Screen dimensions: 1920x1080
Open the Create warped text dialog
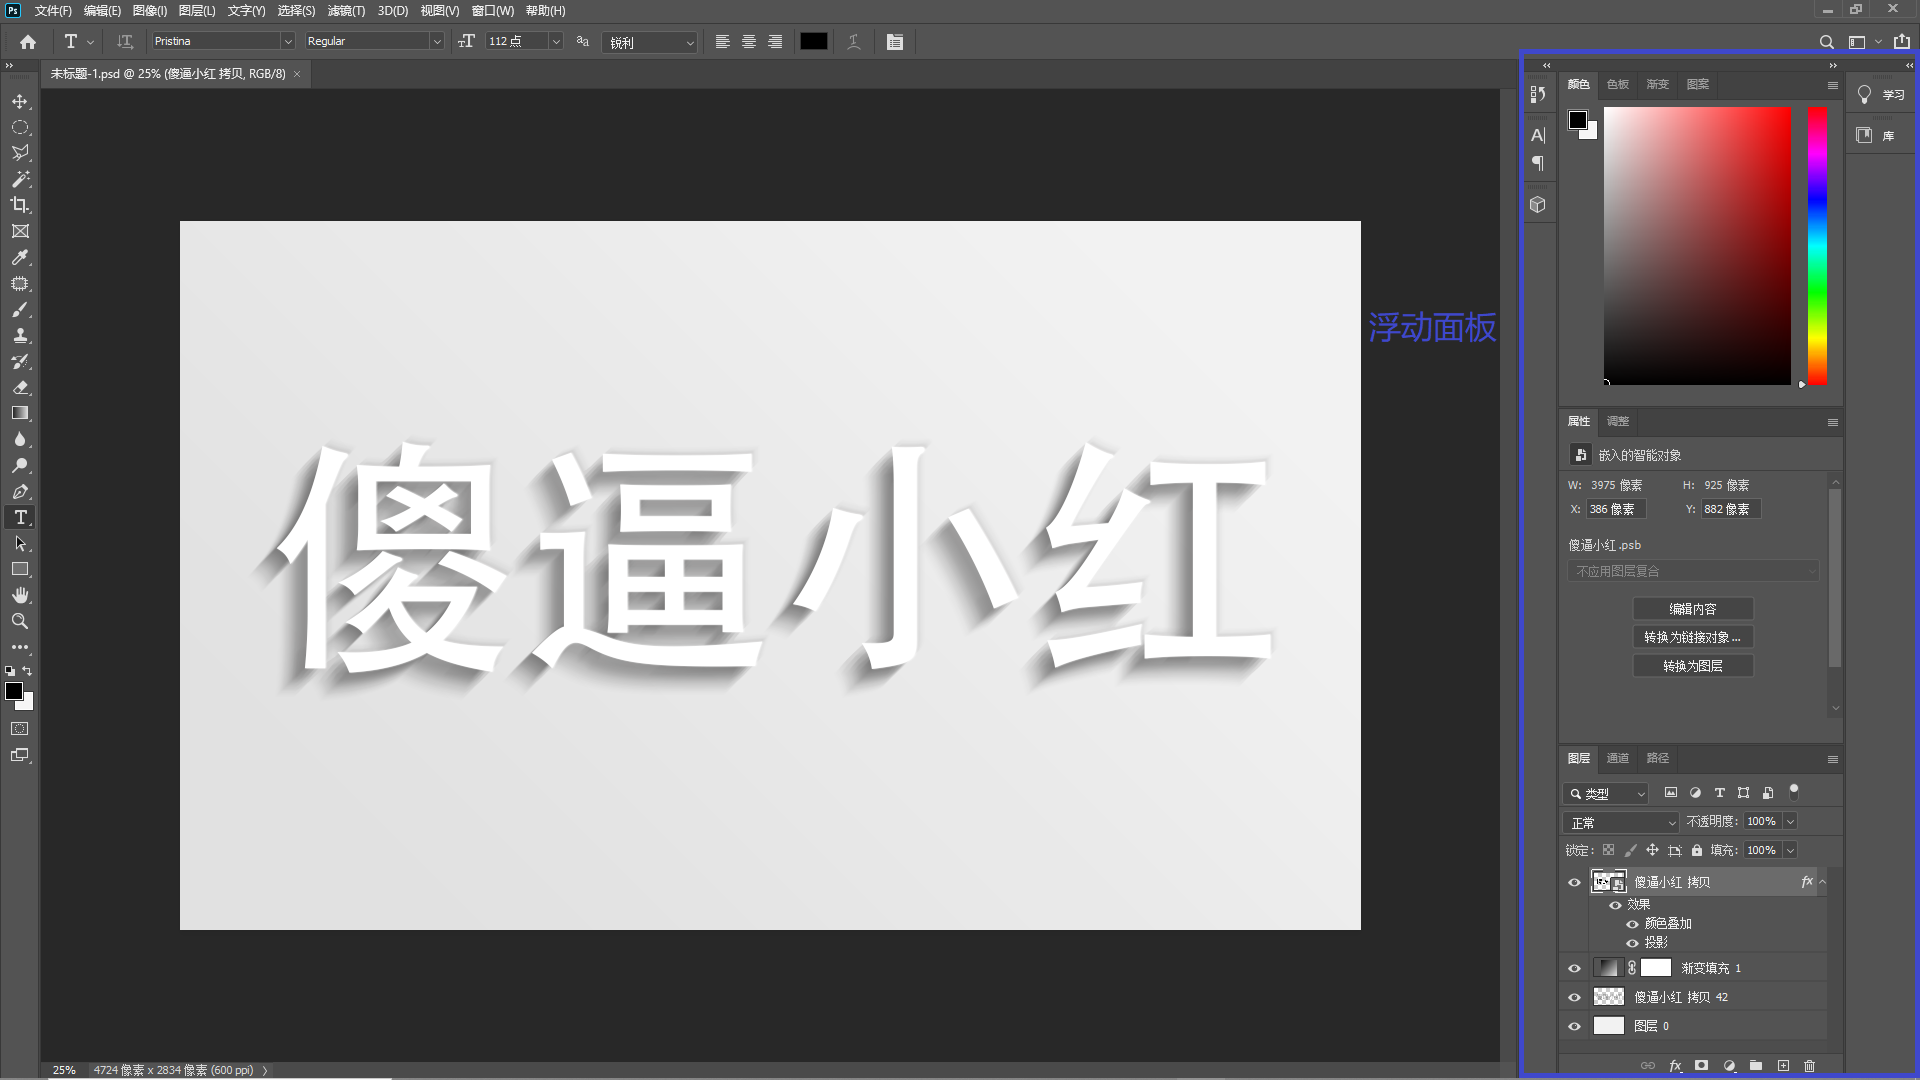854,41
